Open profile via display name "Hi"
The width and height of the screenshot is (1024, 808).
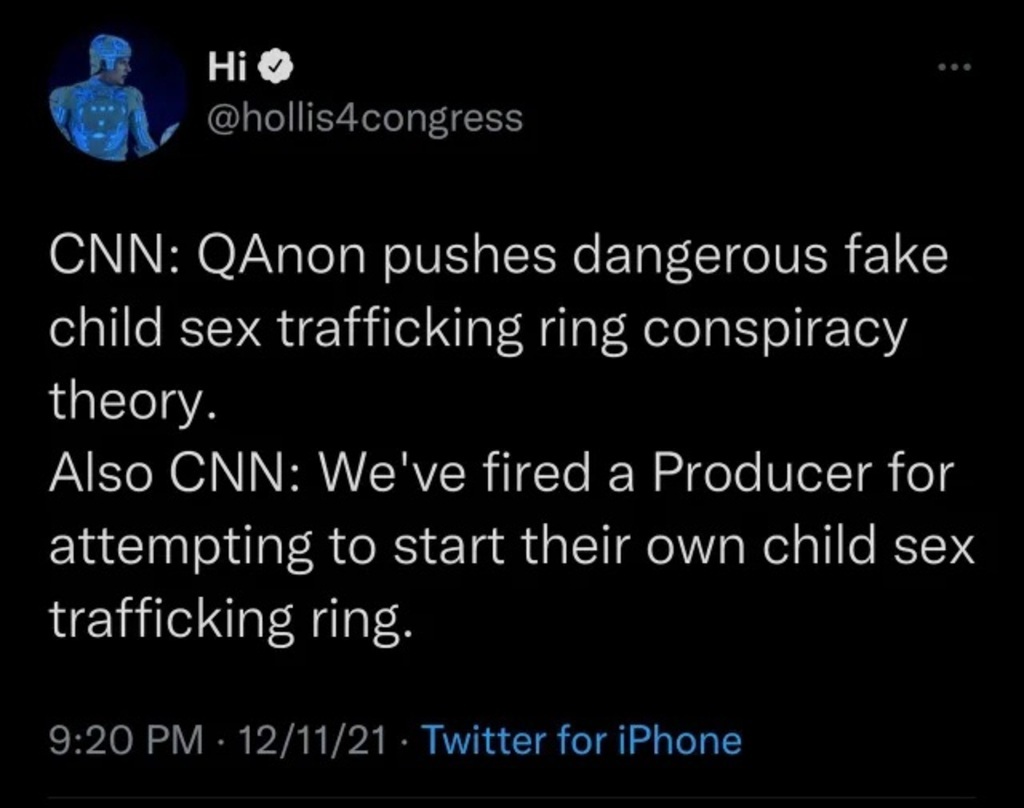pyautogui.click(x=225, y=69)
